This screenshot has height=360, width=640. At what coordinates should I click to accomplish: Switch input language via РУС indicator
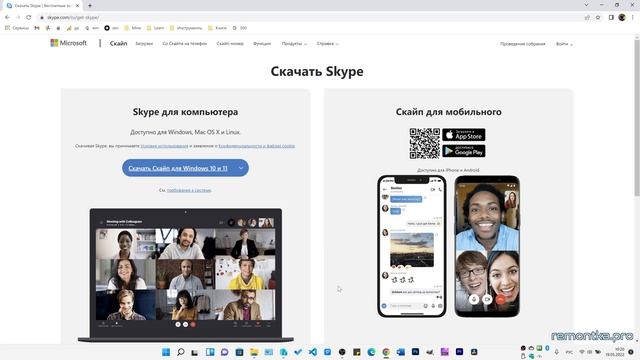[569, 352]
